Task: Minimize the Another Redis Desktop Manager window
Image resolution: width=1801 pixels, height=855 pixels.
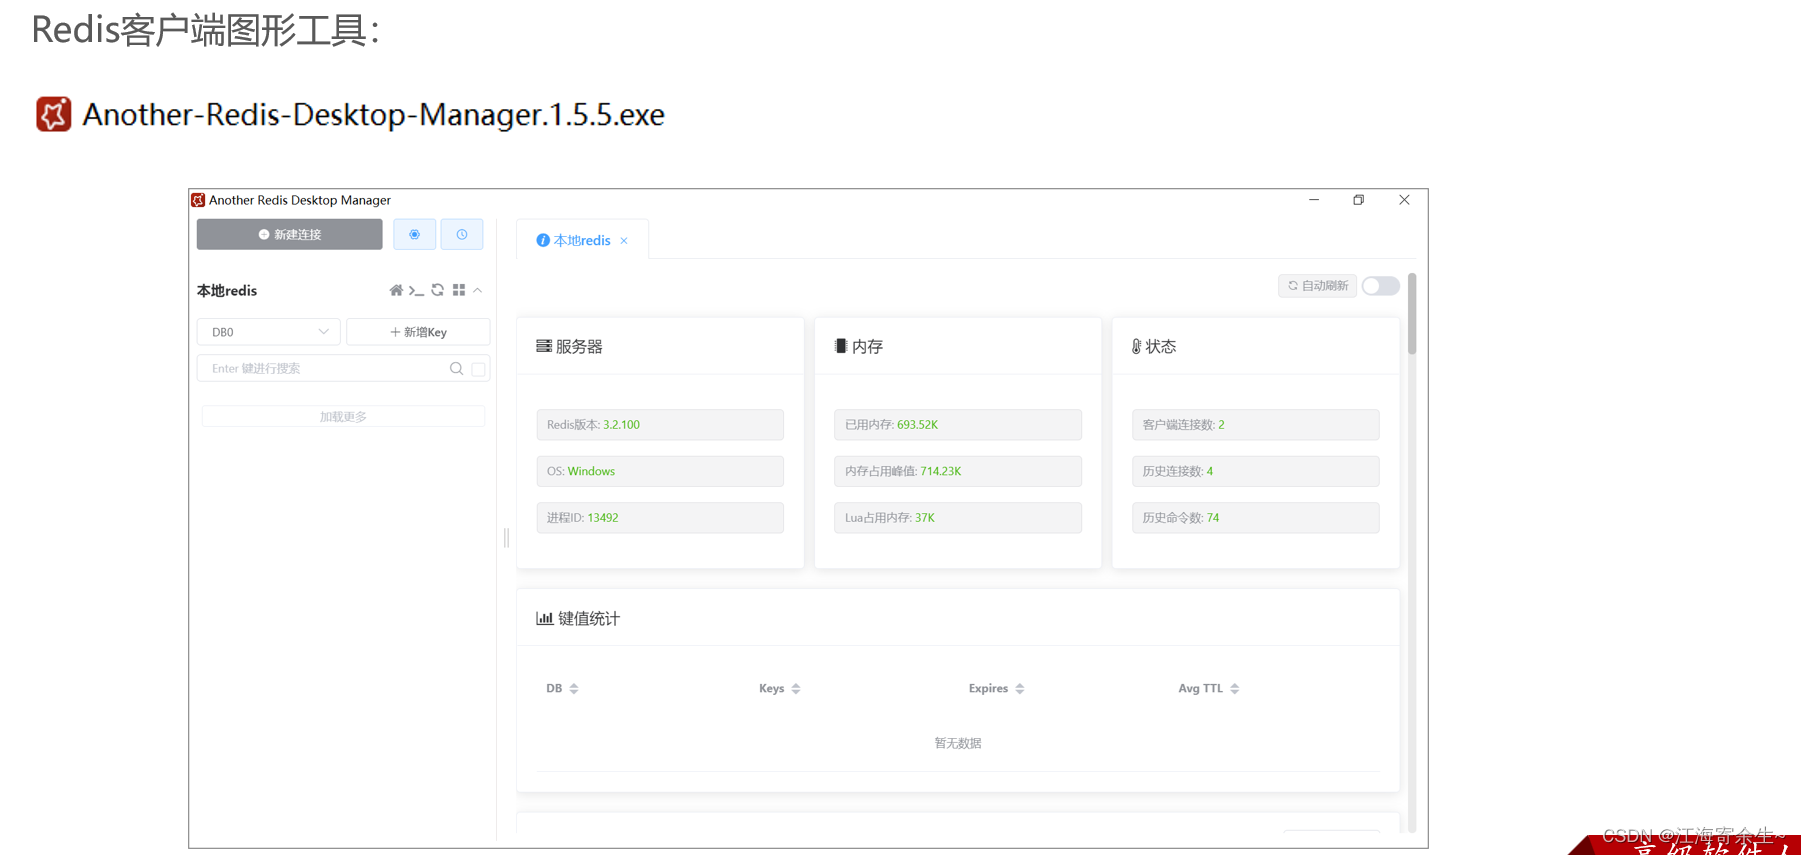Action: pyautogui.click(x=1314, y=200)
